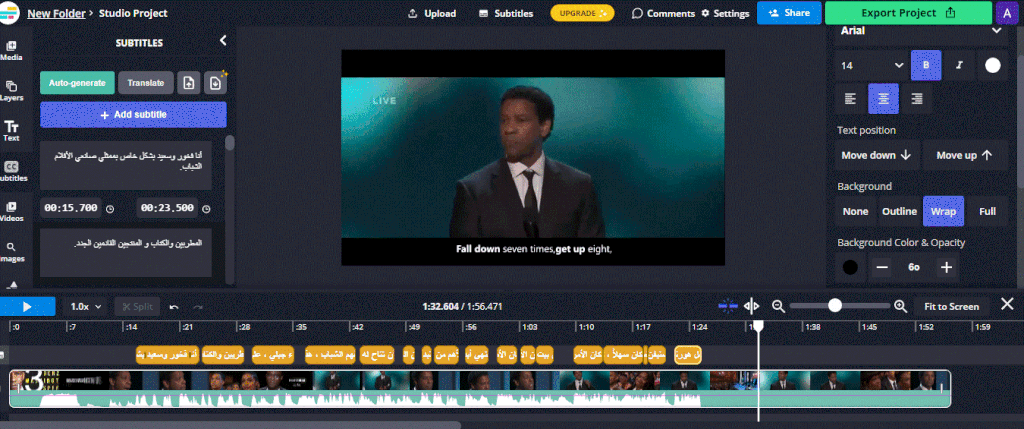The image size is (1024, 429).
Task: Click the disabled Split button
Action: coord(137,306)
